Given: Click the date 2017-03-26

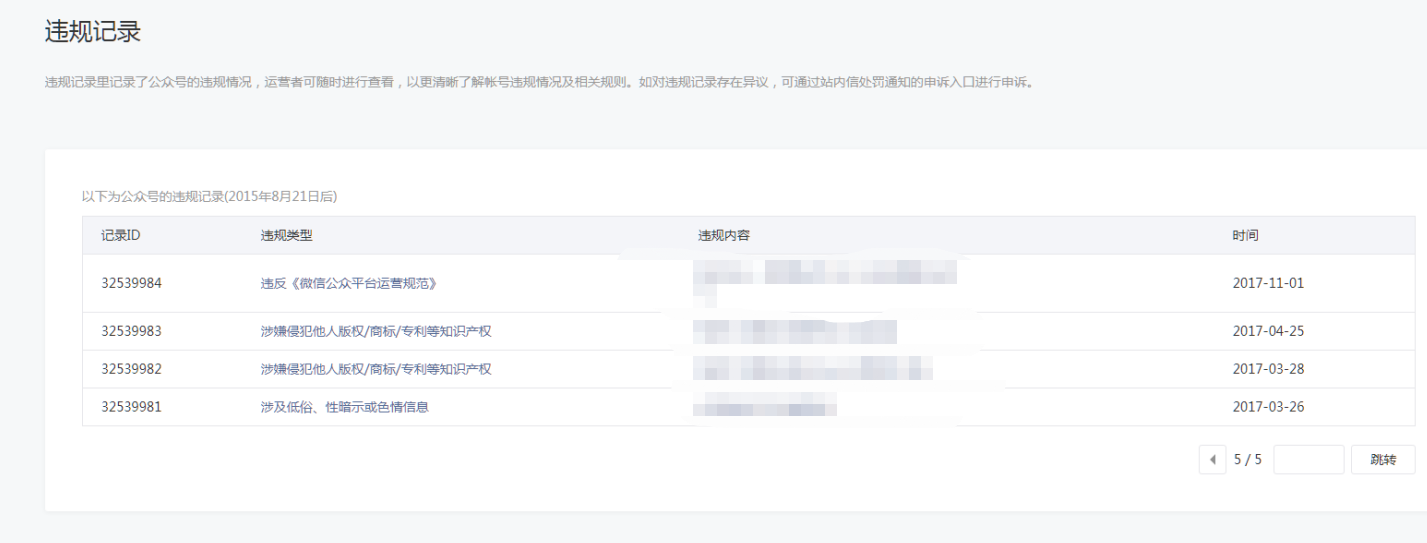Looking at the screenshot, I should pyautogui.click(x=1268, y=407).
